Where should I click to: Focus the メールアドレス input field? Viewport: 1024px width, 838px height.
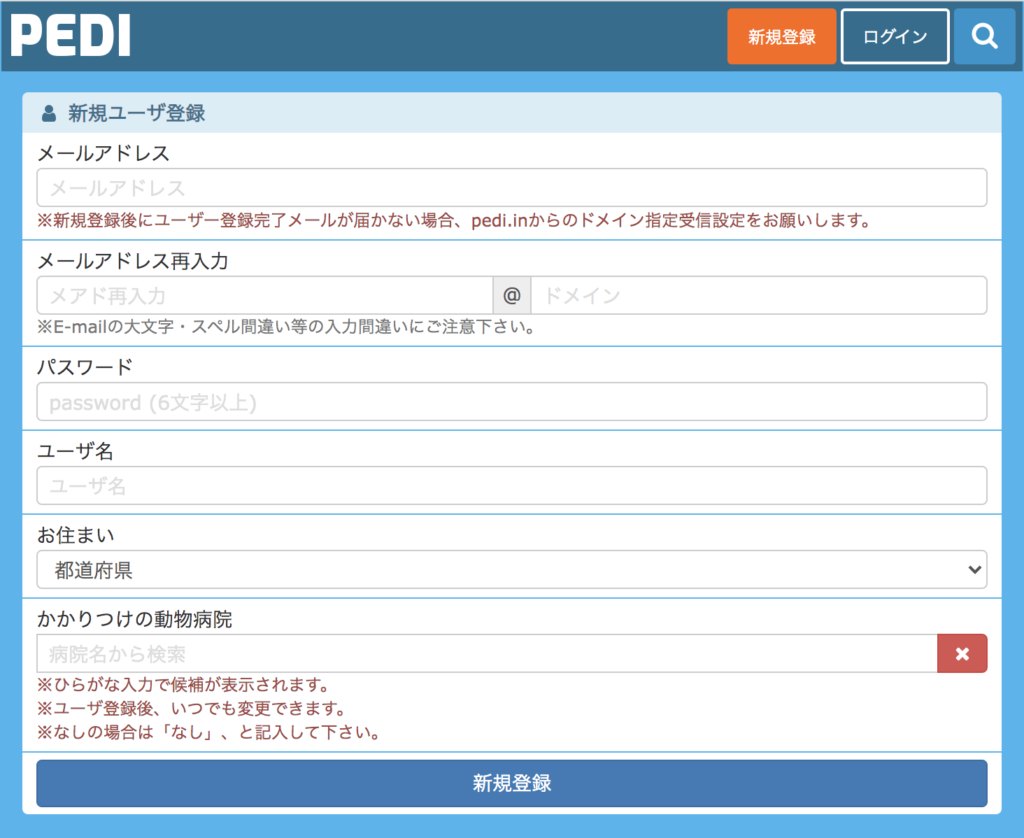511,188
